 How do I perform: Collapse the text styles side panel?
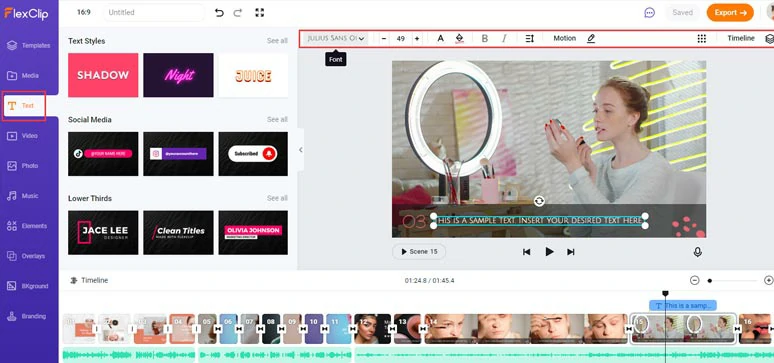(x=301, y=150)
